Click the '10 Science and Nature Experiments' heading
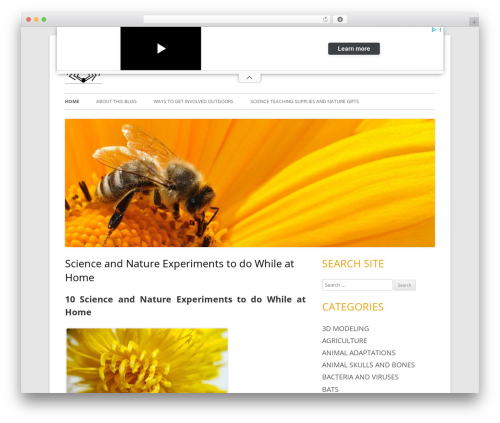Screen dimensions: 500x423 tap(185, 306)
